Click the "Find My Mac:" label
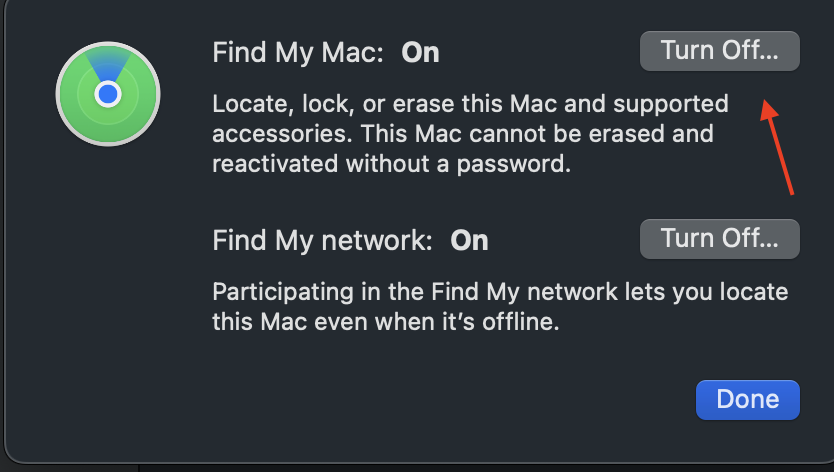This screenshot has width=834, height=472. coord(298,53)
